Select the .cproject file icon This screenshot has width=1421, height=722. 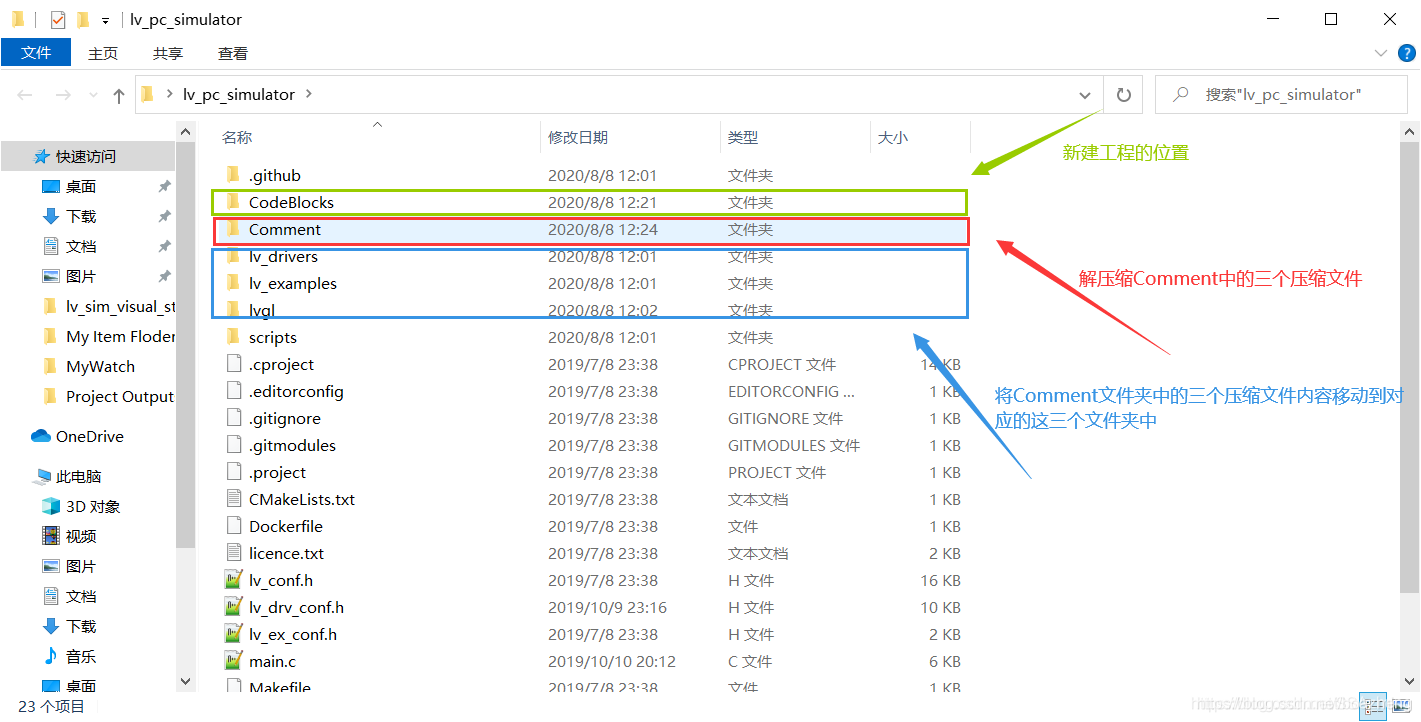233,364
